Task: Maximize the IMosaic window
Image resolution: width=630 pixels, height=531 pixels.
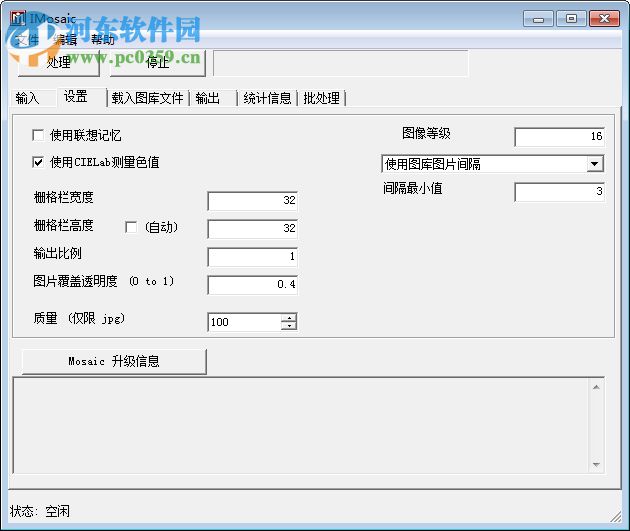Action: (x=571, y=19)
